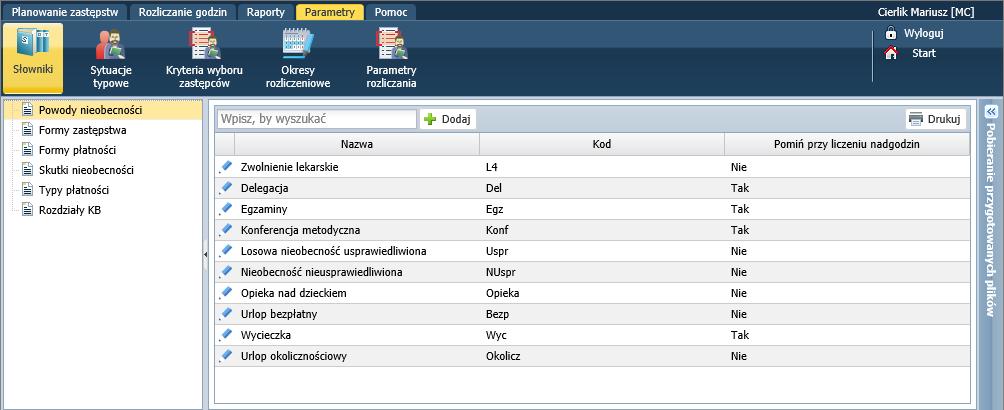Click Nie value in Urlop bezpłatny row
1004x410 pixels.
[739, 314]
